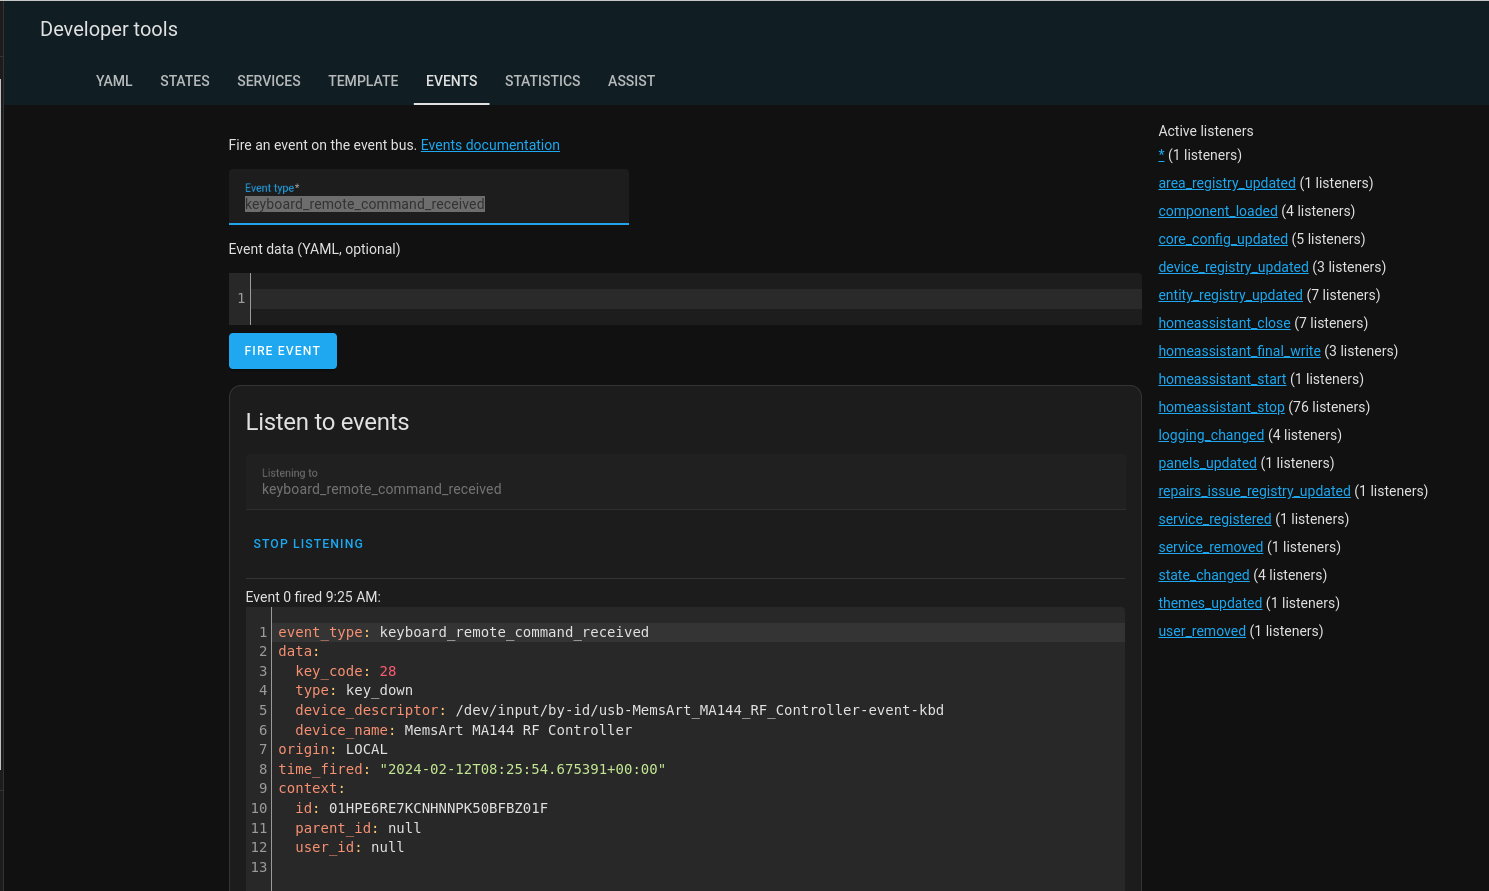Click the asterisk wildcard listener link

1161,155
